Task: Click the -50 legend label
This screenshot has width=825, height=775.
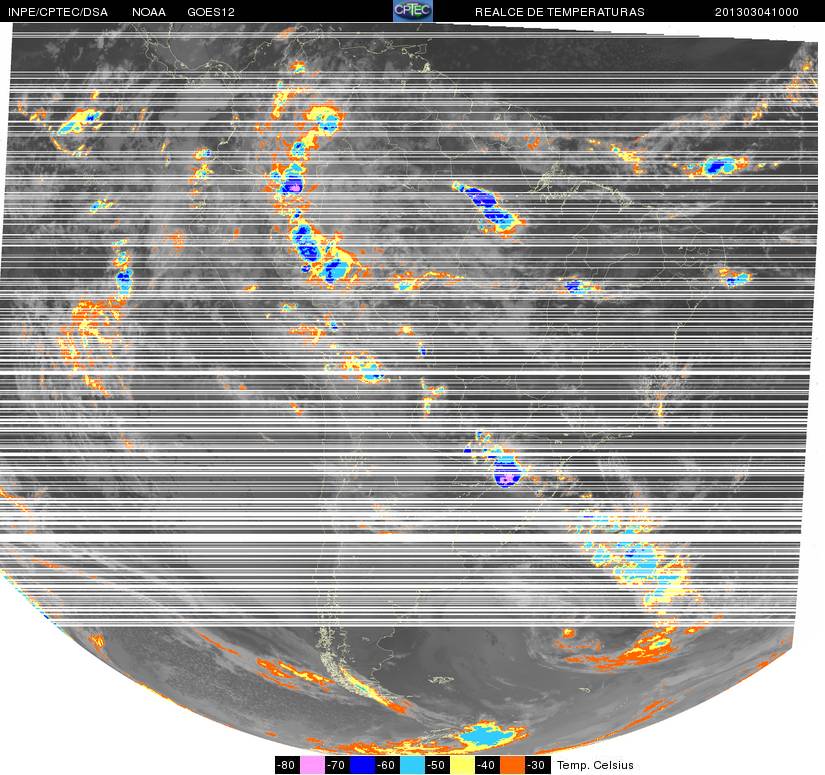Action: [x=438, y=765]
